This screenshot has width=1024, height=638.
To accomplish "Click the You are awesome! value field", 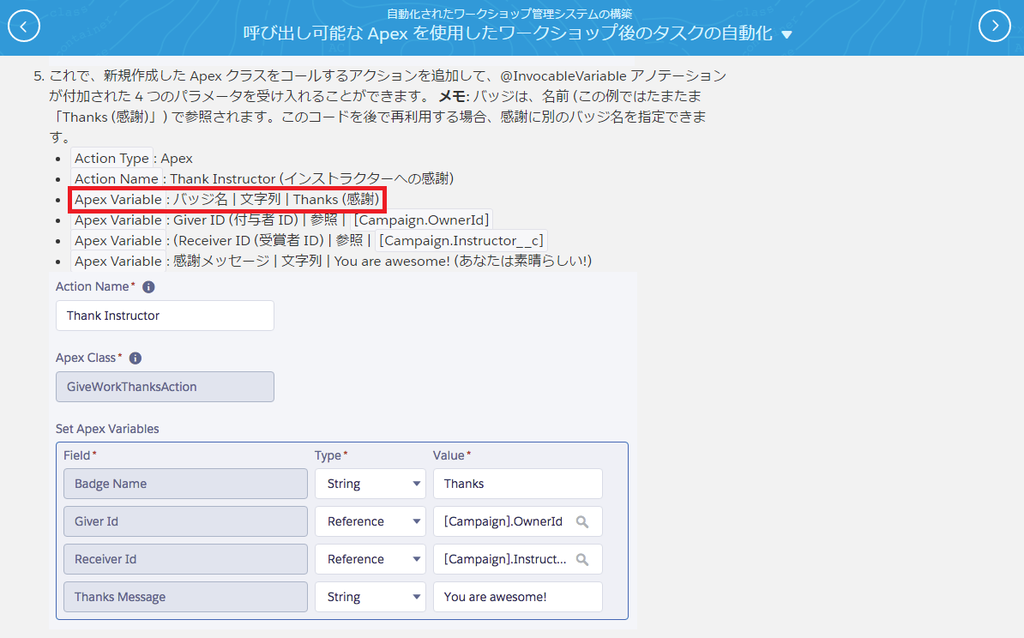I will click(x=518, y=597).
